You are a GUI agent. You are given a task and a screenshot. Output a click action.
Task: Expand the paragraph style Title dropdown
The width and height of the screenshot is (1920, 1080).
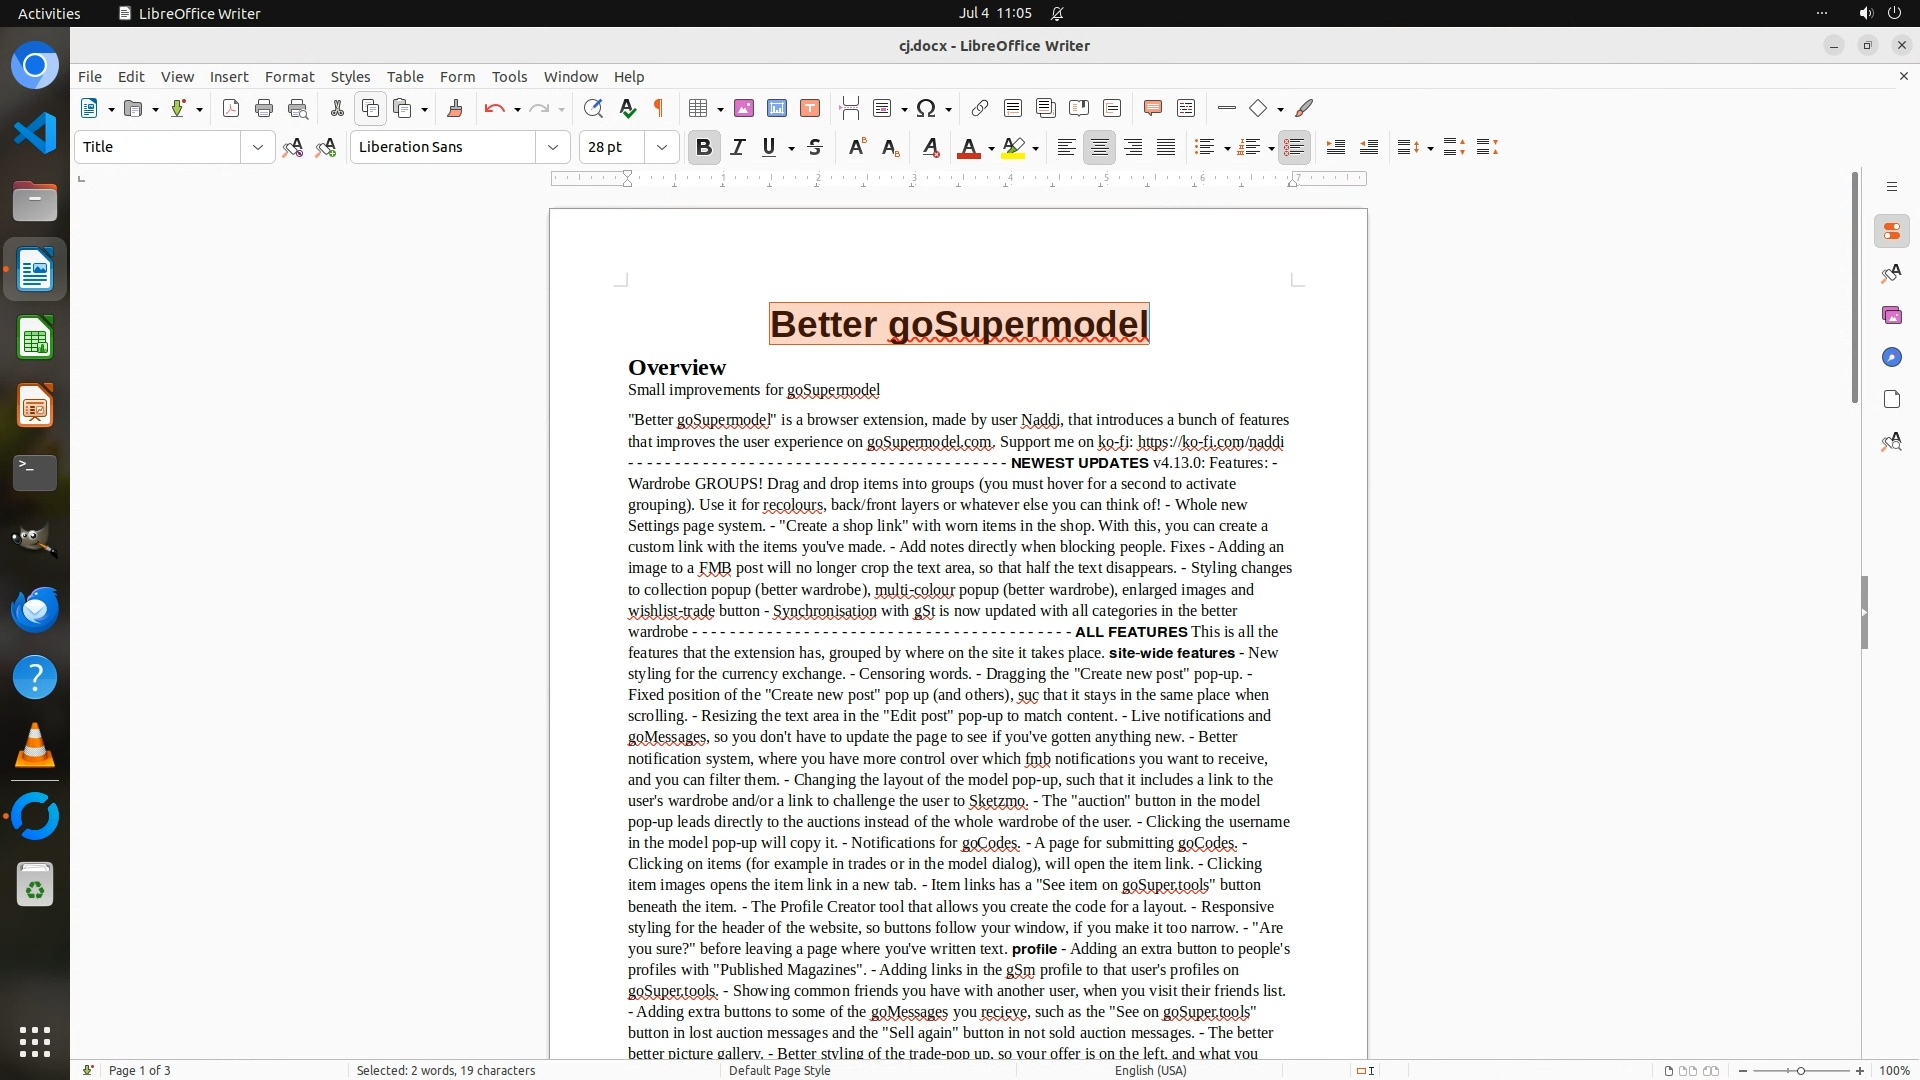257,148
